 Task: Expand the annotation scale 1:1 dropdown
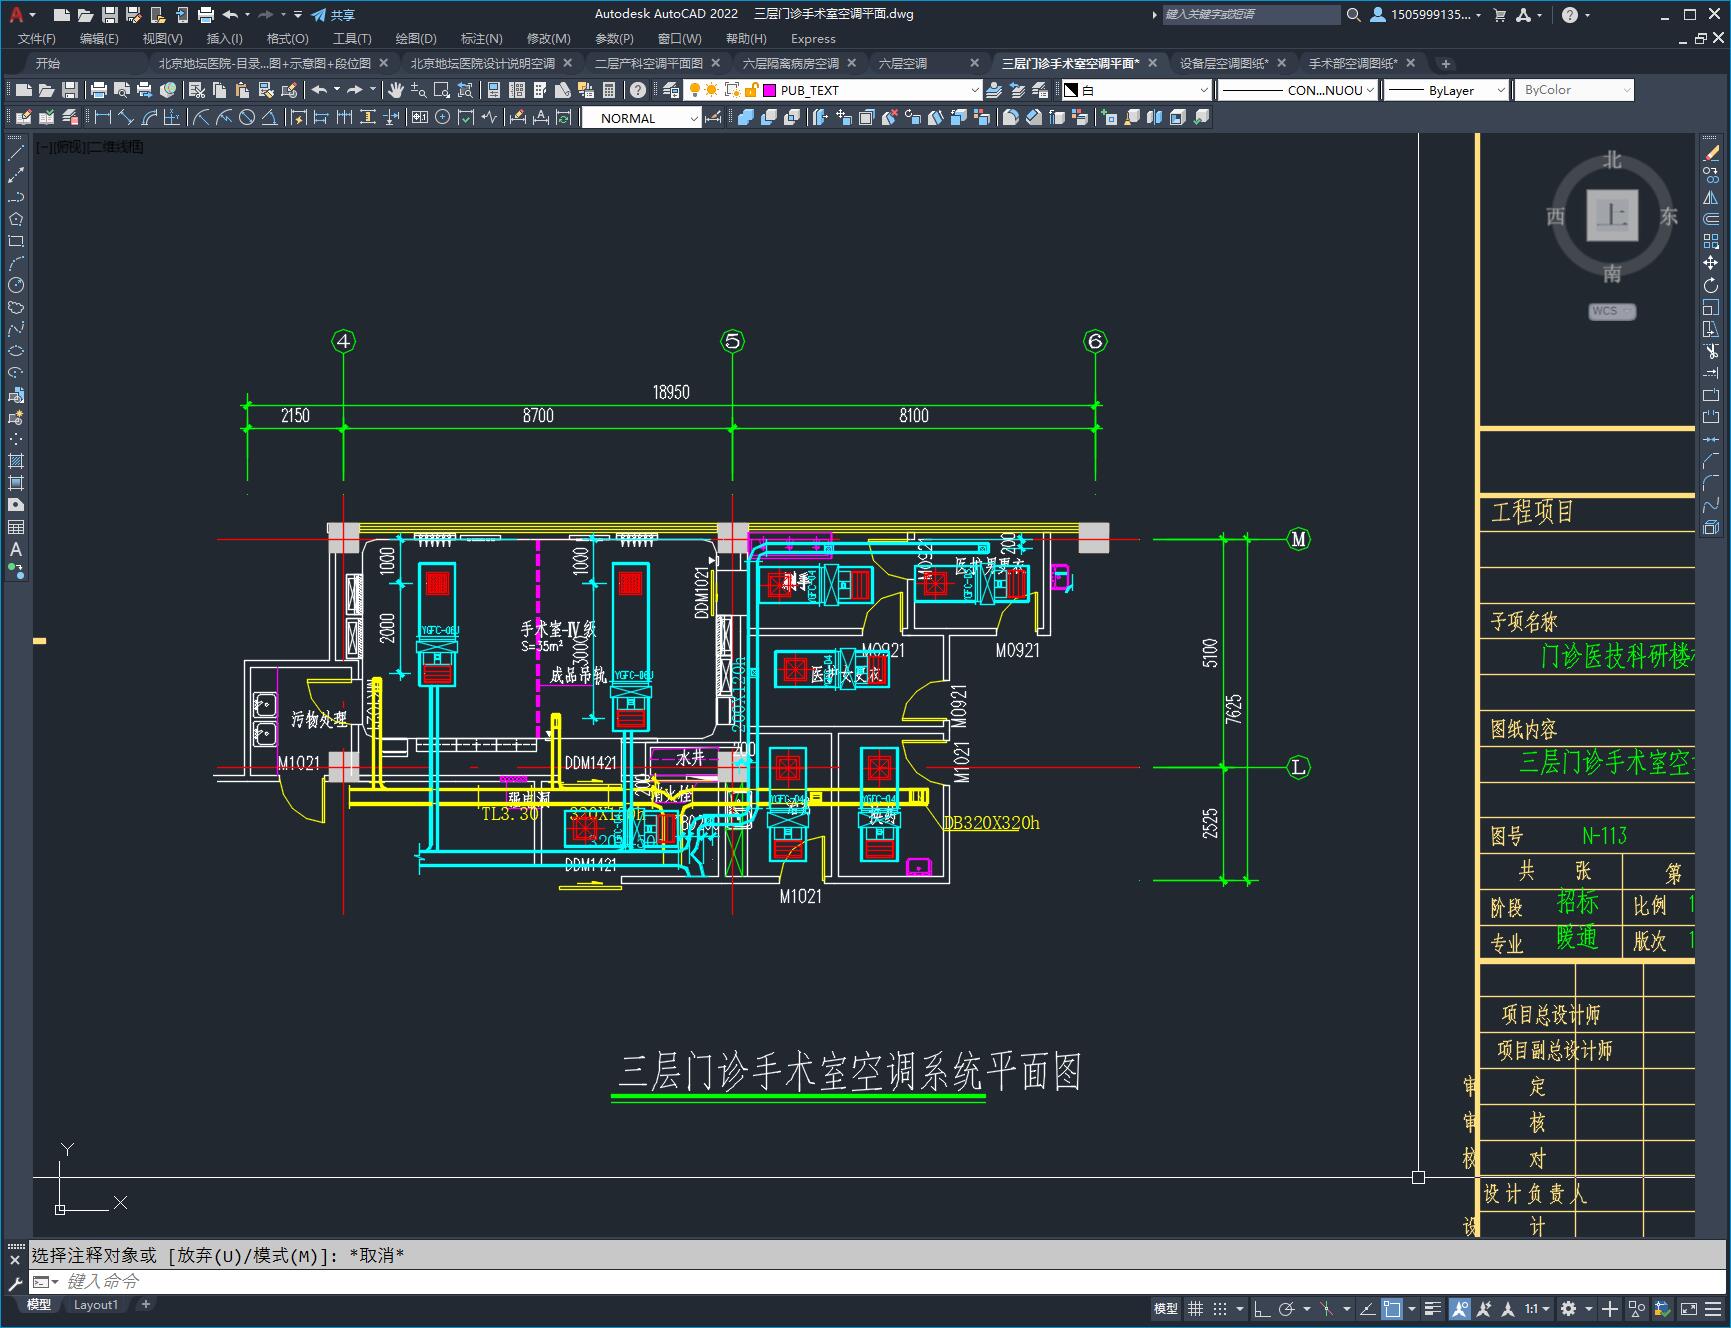tap(1537, 1308)
